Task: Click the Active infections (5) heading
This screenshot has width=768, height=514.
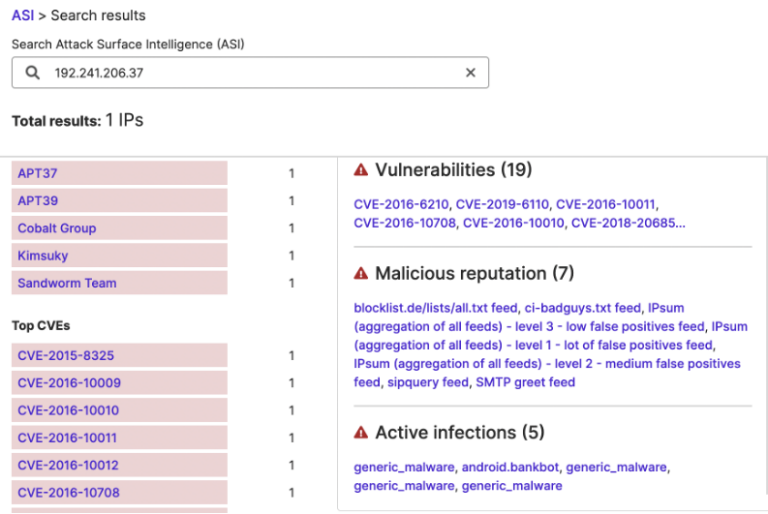Action: pos(459,432)
